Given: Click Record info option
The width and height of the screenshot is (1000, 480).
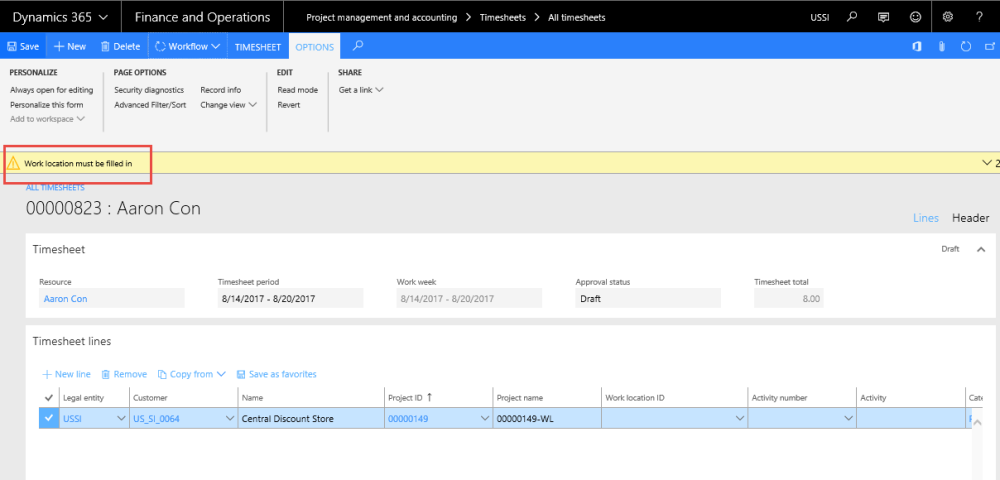Looking at the screenshot, I should pyautogui.click(x=221, y=90).
